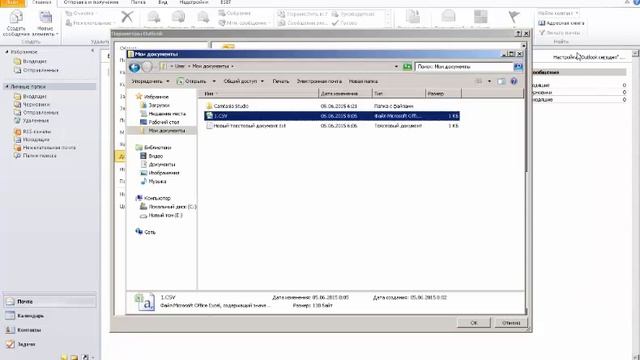The height and width of the screenshot is (360, 640).
Task: Click the green refresh button beside address bar
Action: [407, 67]
